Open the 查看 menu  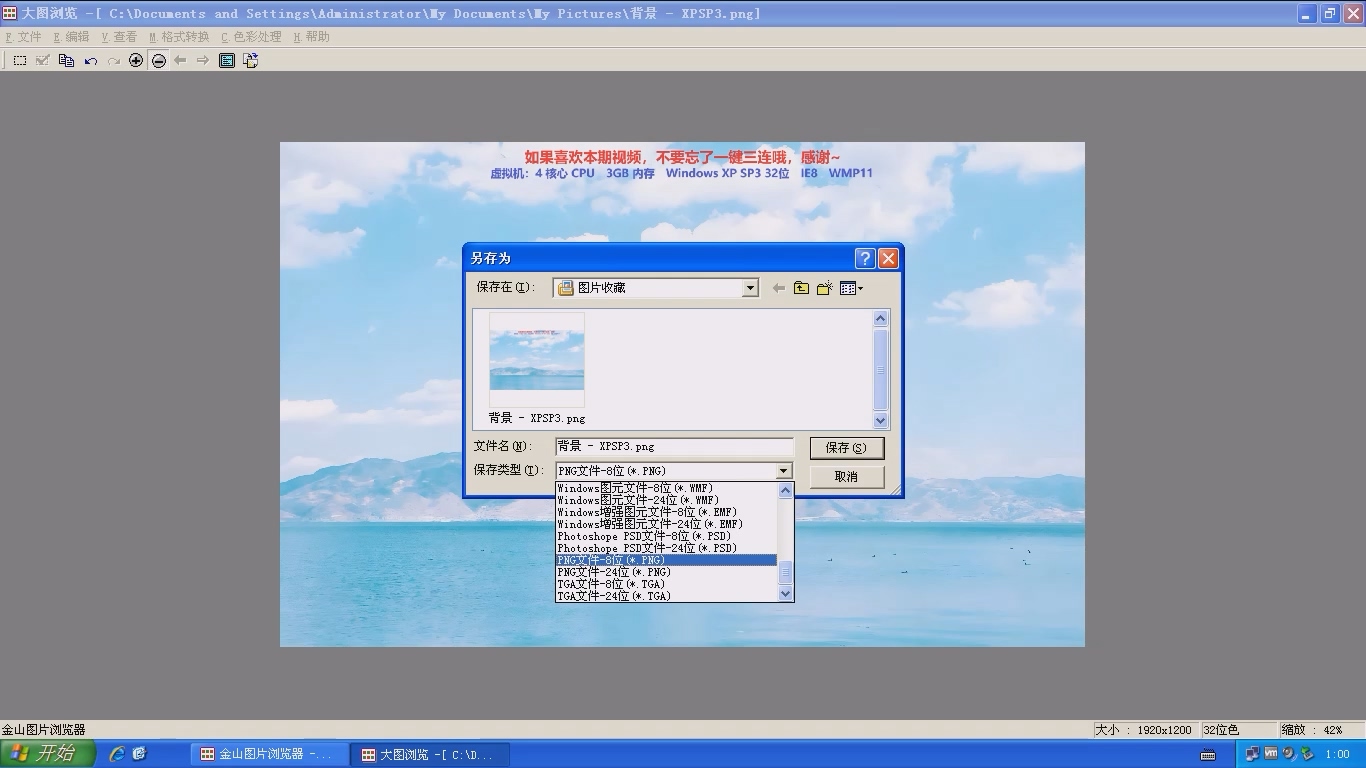119,37
